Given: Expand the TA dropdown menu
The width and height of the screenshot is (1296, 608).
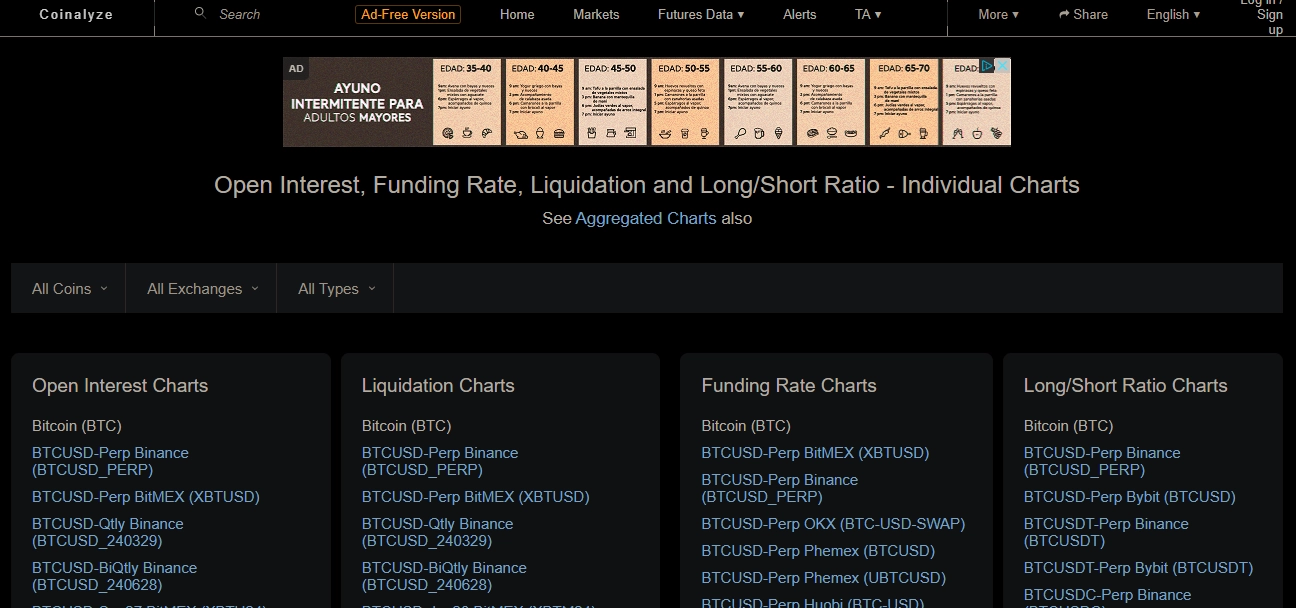Looking at the screenshot, I should (x=868, y=14).
